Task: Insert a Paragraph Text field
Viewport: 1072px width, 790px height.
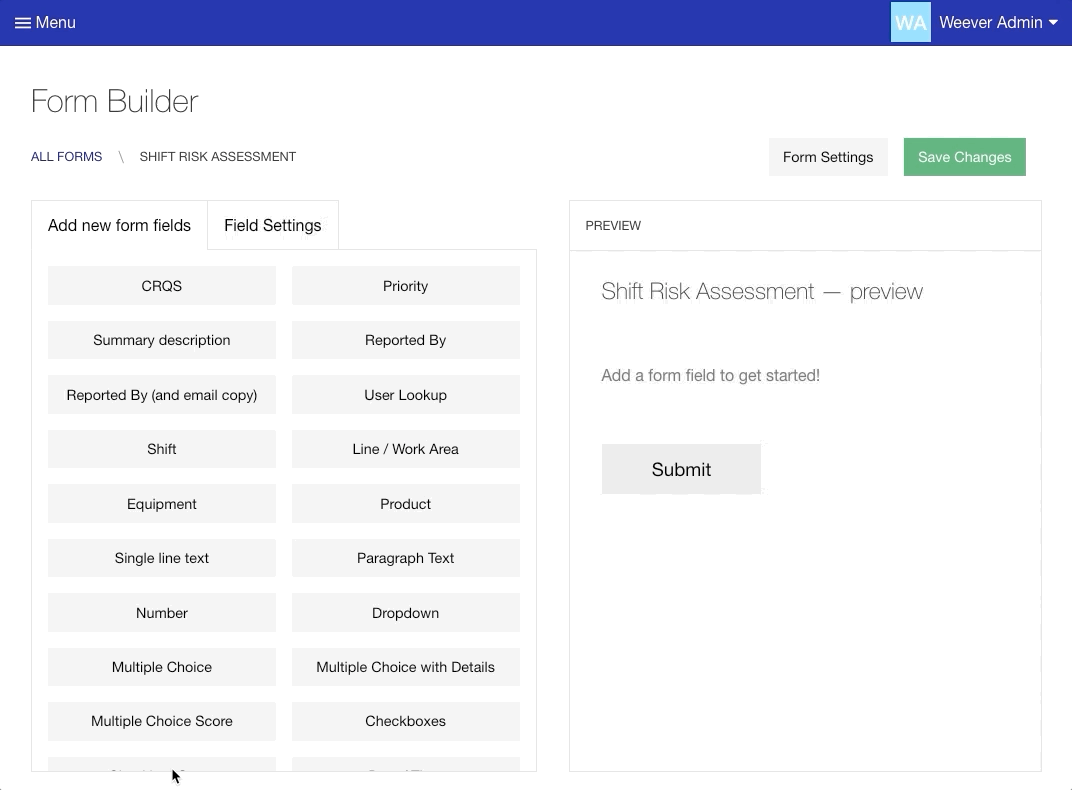Action: click(405, 558)
